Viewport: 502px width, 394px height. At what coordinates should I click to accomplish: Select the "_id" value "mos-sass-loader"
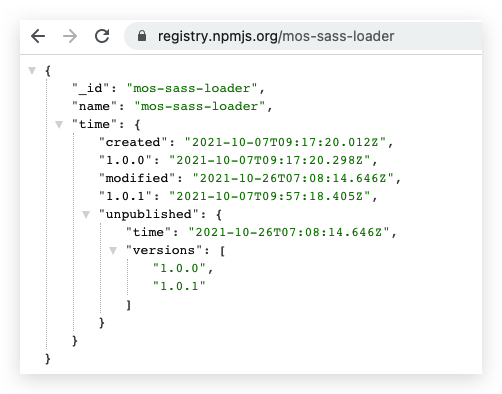click(x=192, y=88)
